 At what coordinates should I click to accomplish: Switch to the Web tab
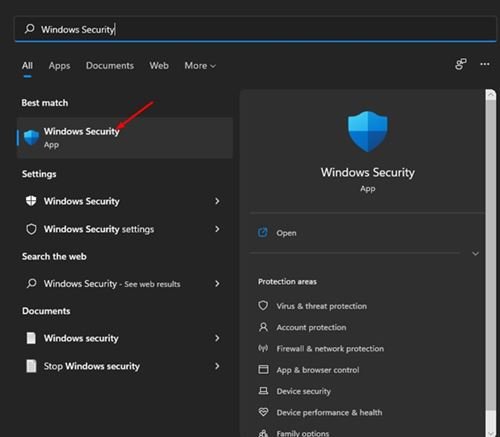pyautogui.click(x=159, y=66)
